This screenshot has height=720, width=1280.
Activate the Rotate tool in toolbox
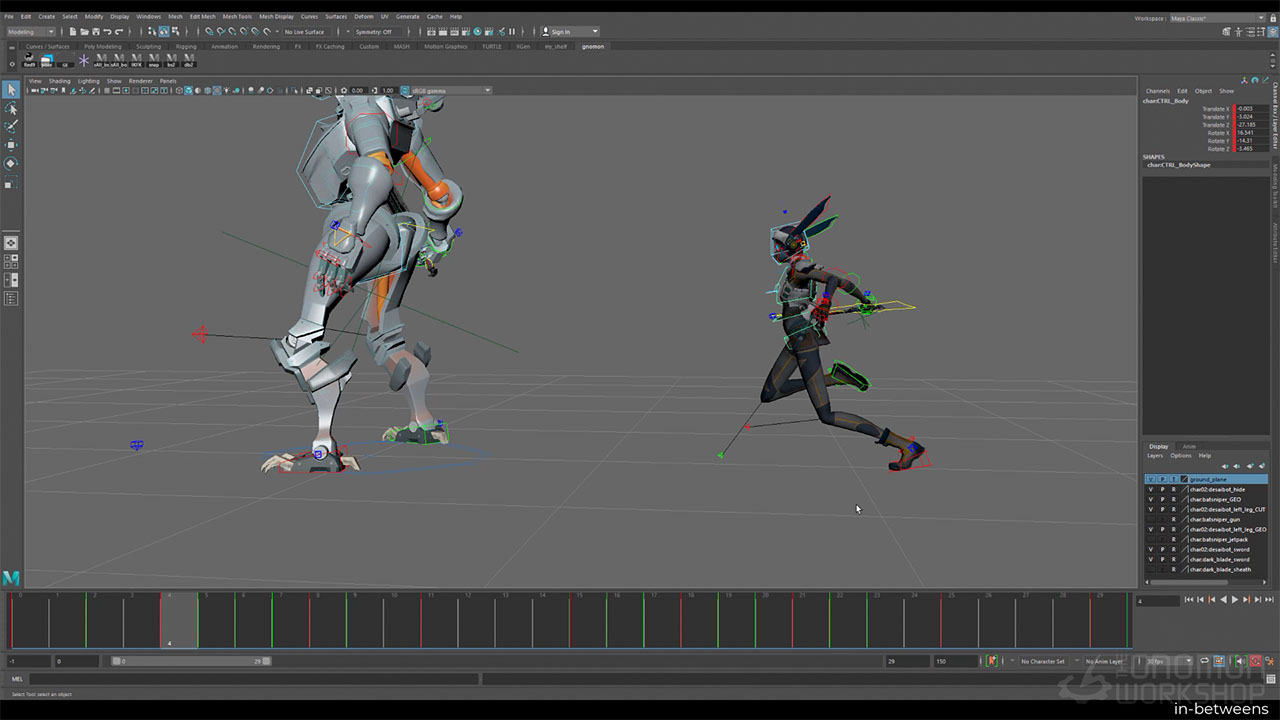(11, 163)
